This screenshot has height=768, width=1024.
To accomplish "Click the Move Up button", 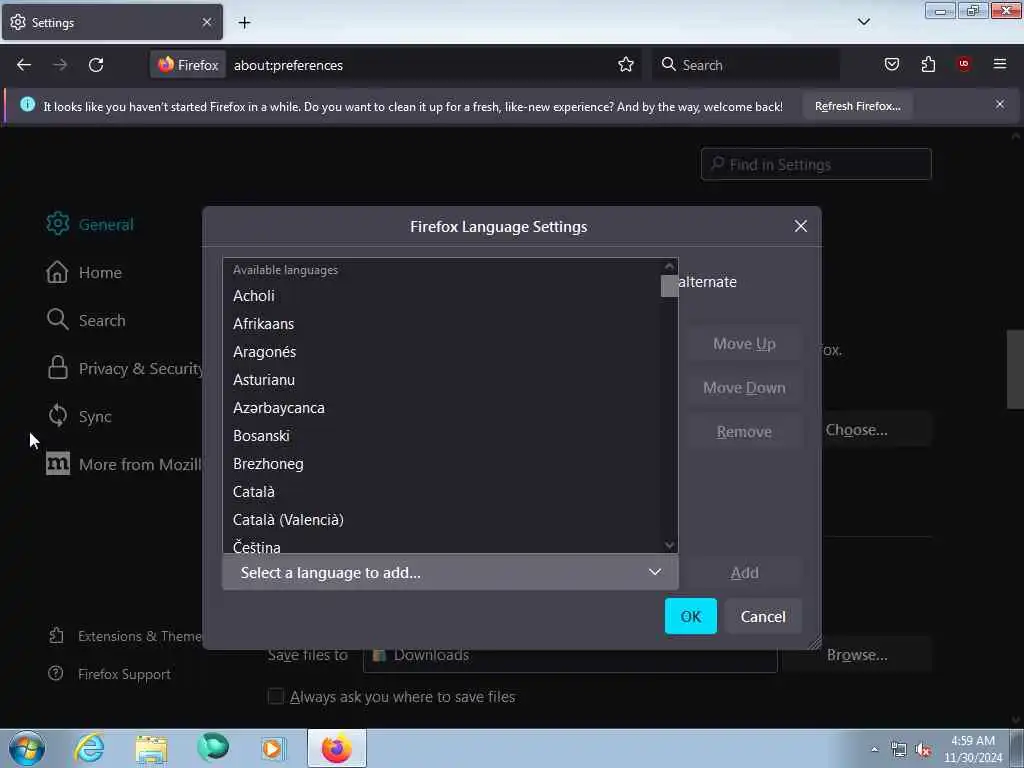I will tap(744, 344).
